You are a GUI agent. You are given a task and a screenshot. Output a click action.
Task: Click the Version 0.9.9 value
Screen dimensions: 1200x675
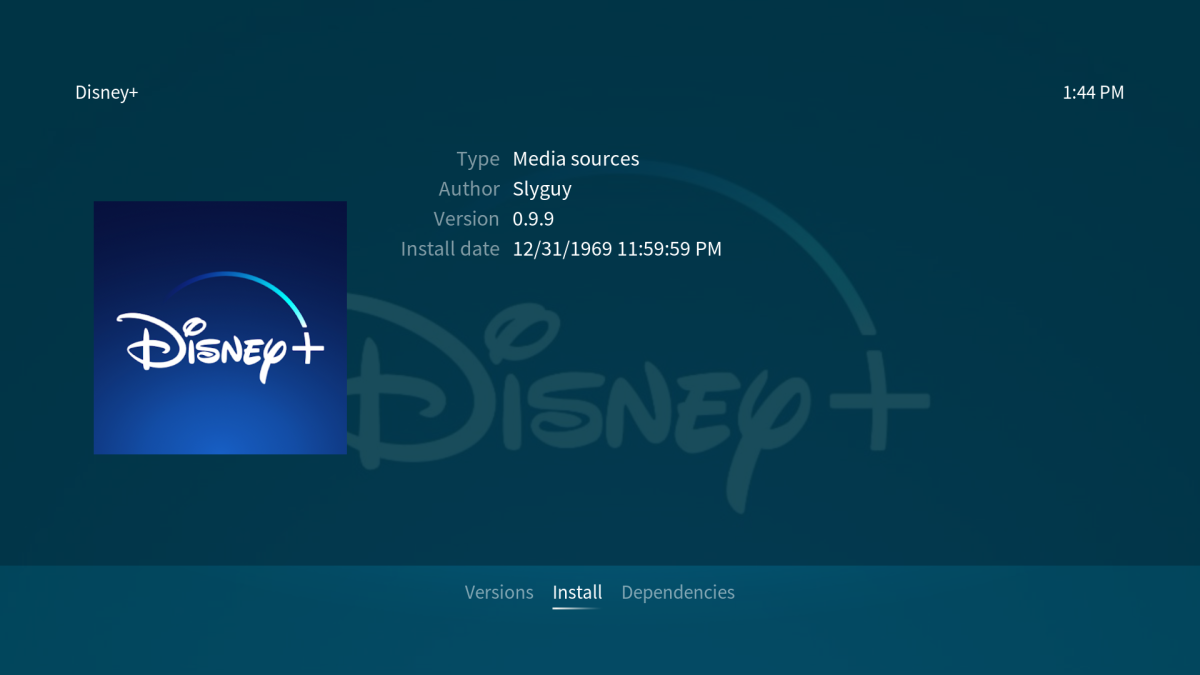[x=533, y=218]
